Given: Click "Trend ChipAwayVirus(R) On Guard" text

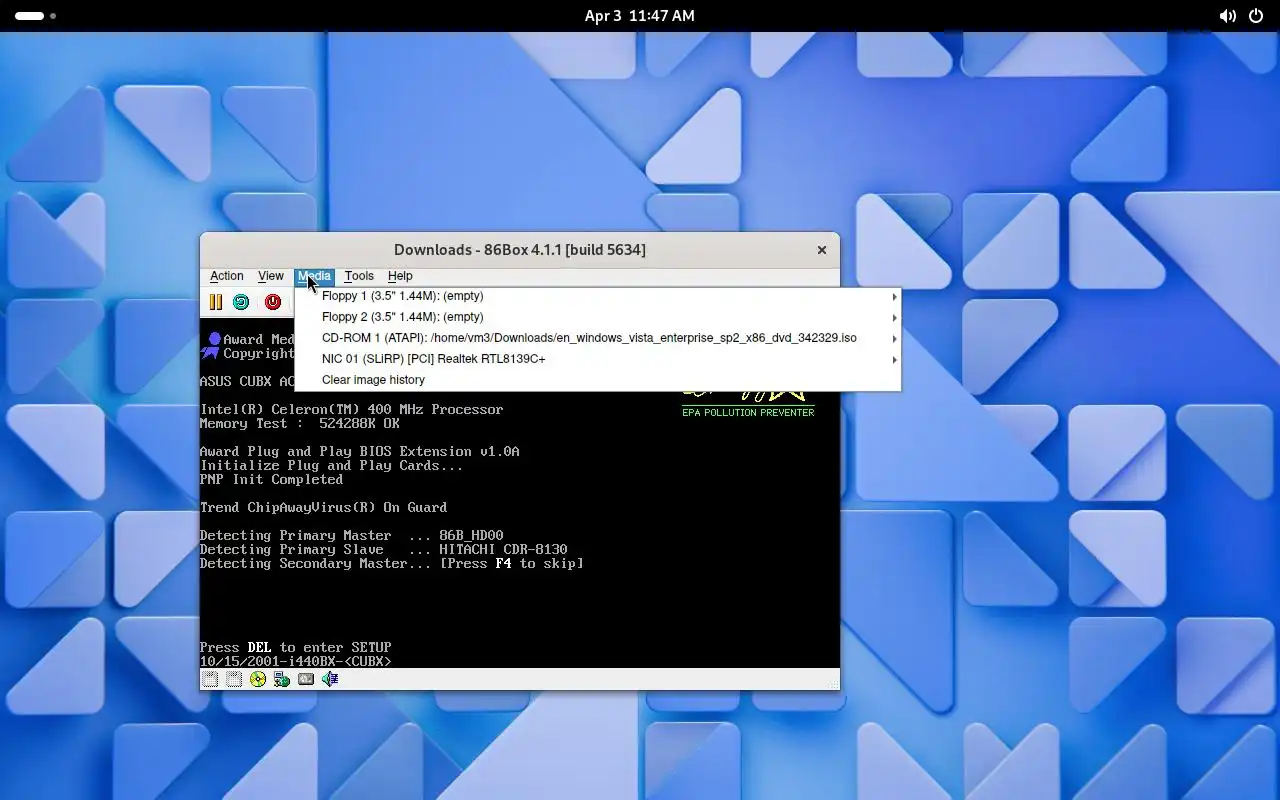Looking at the screenshot, I should coord(323,507).
